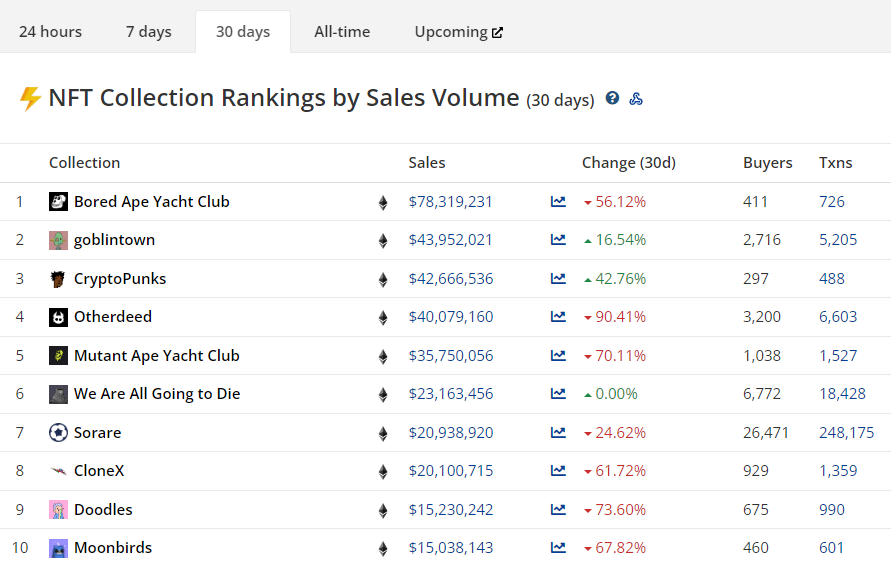The width and height of the screenshot is (891, 567).
Task: Open the chart icon for Moonbirds
Action: coord(558,548)
